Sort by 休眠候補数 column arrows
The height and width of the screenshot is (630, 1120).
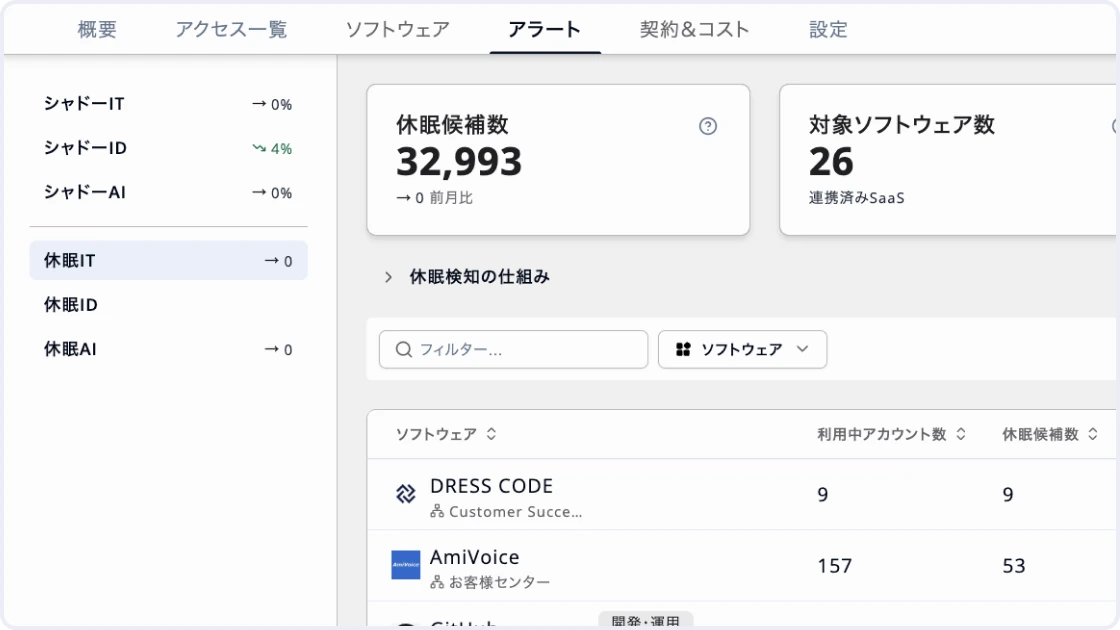[x=1093, y=434]
